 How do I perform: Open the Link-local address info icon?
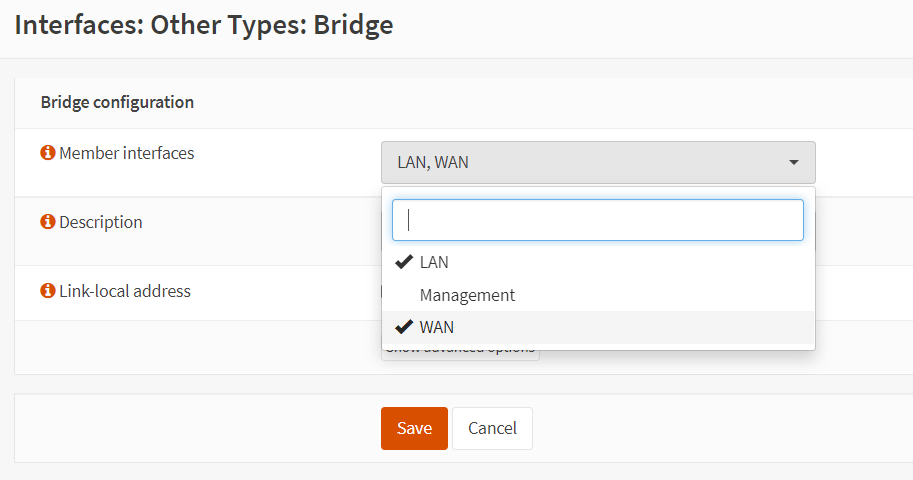47,292
